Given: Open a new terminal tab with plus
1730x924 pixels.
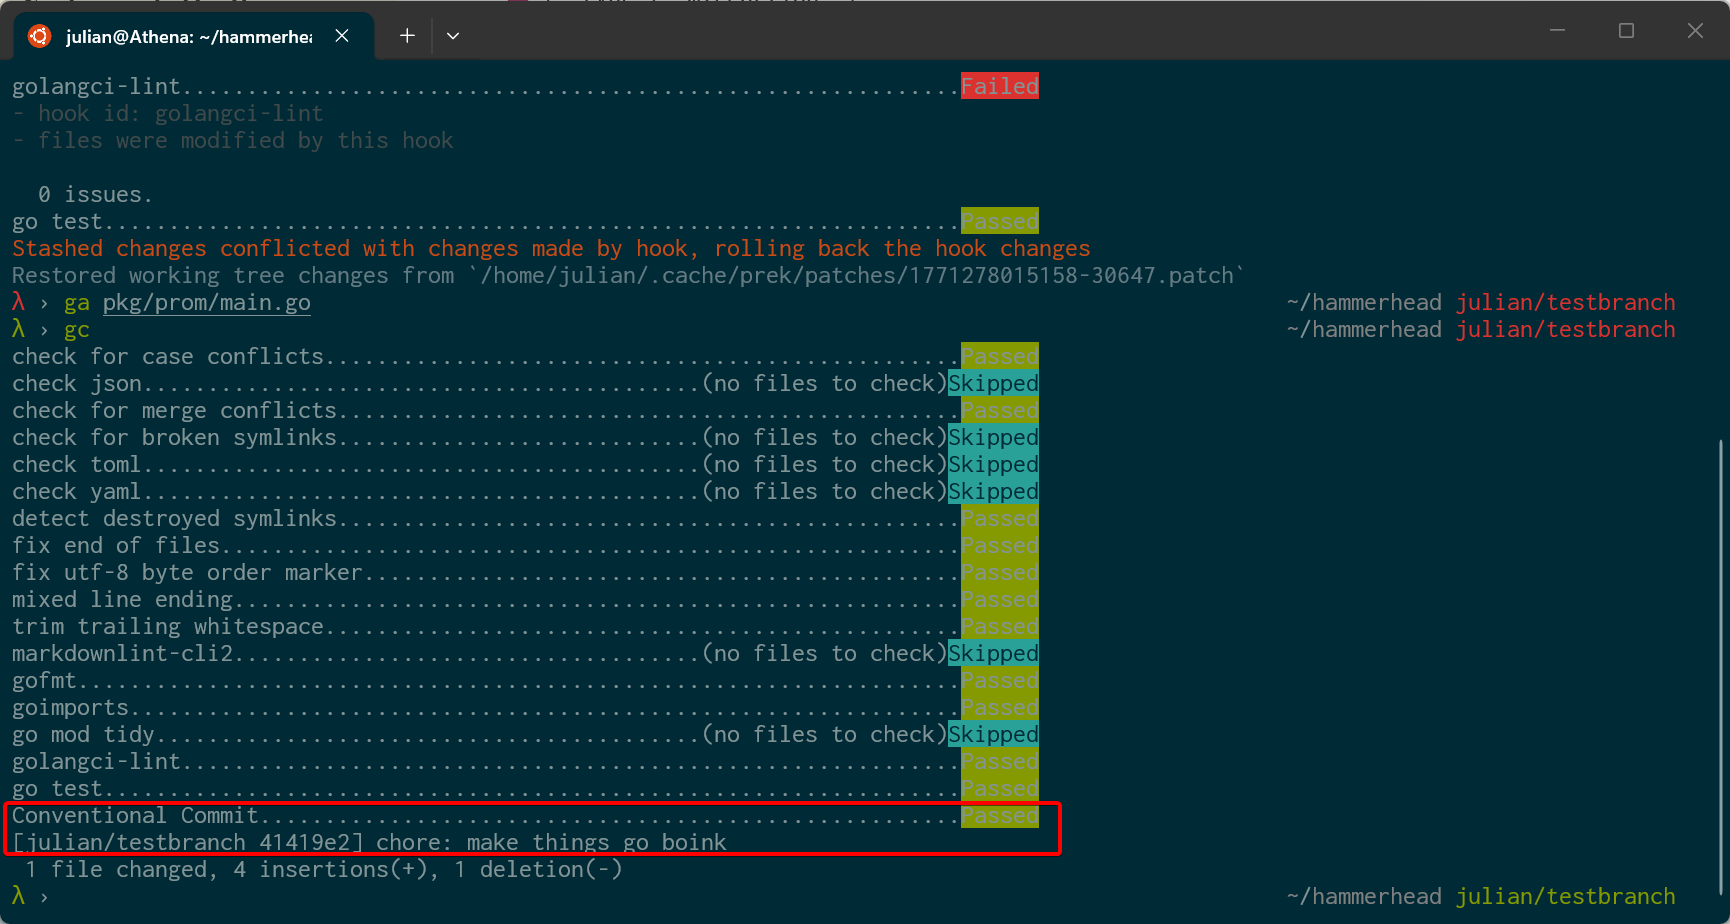Looking at the screenshot, I should pyautogui.click(x=407, y=36).
